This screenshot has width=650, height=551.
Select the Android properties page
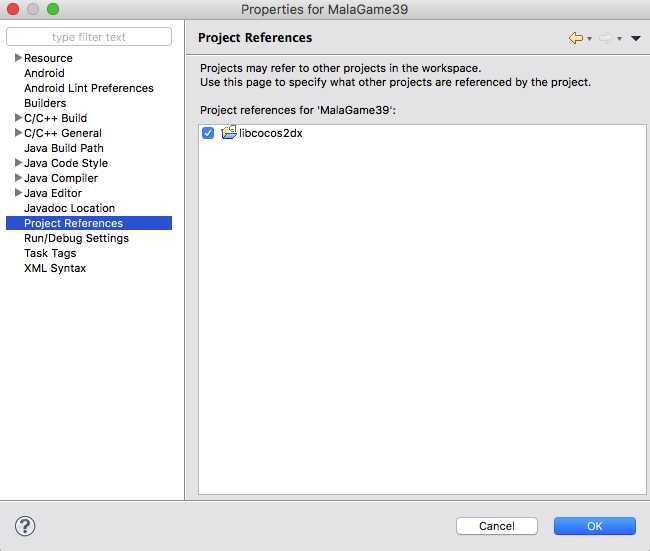pos(44,73)
